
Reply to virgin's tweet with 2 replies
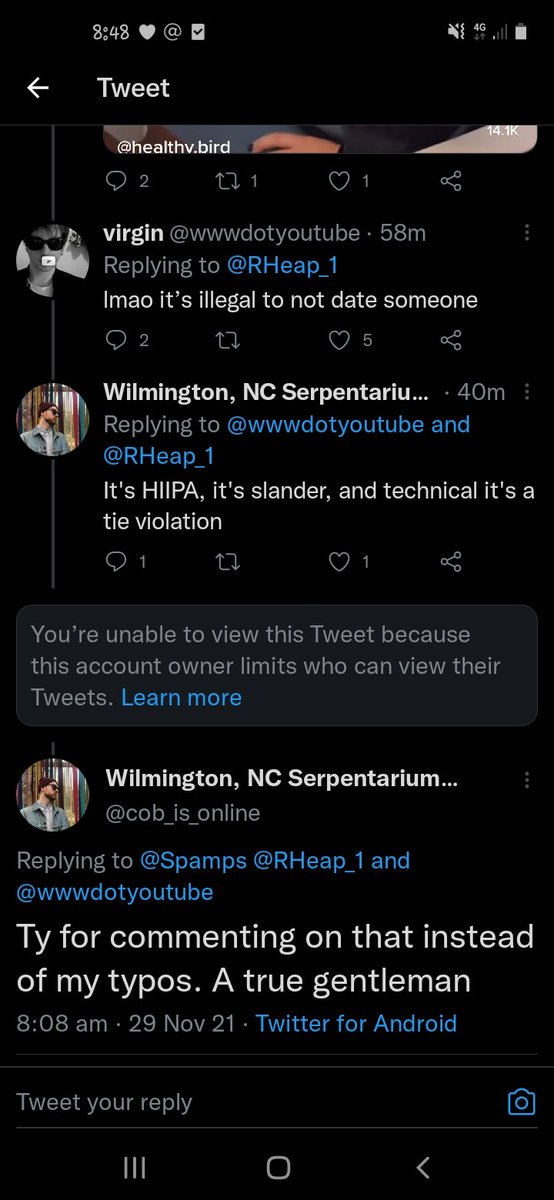116,340
